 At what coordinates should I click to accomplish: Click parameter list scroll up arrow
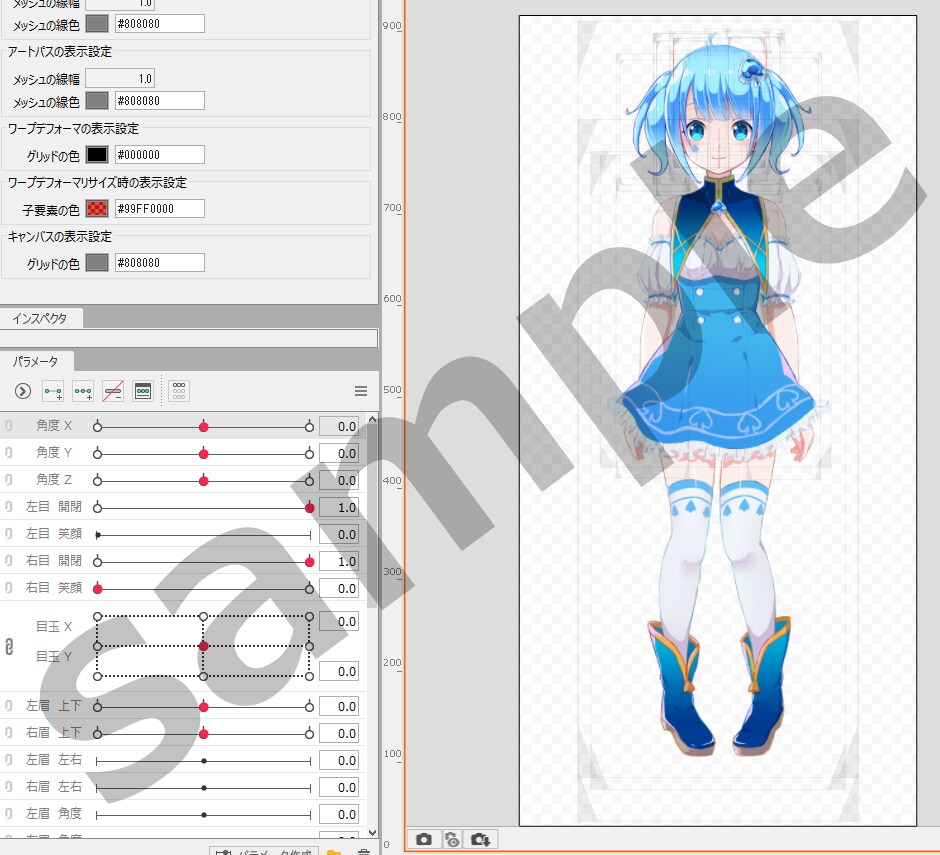(372, 420)
